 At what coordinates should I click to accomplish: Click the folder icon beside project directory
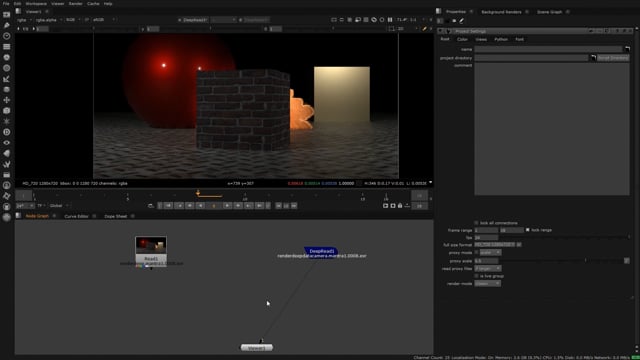(x=593, y=58)
